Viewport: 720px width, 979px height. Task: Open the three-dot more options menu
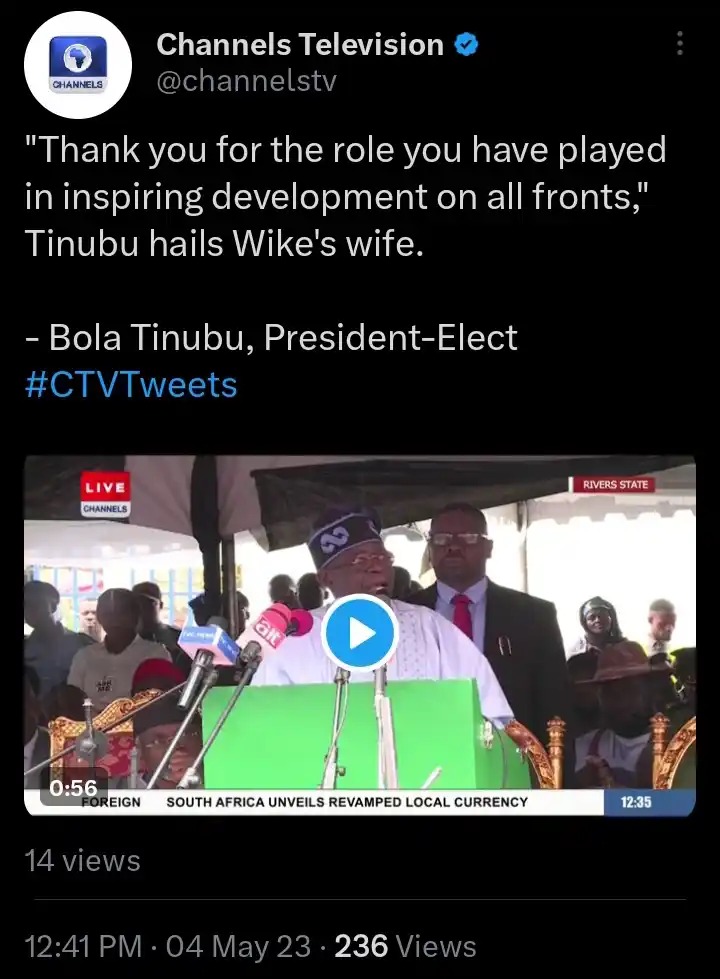point(679,43)
